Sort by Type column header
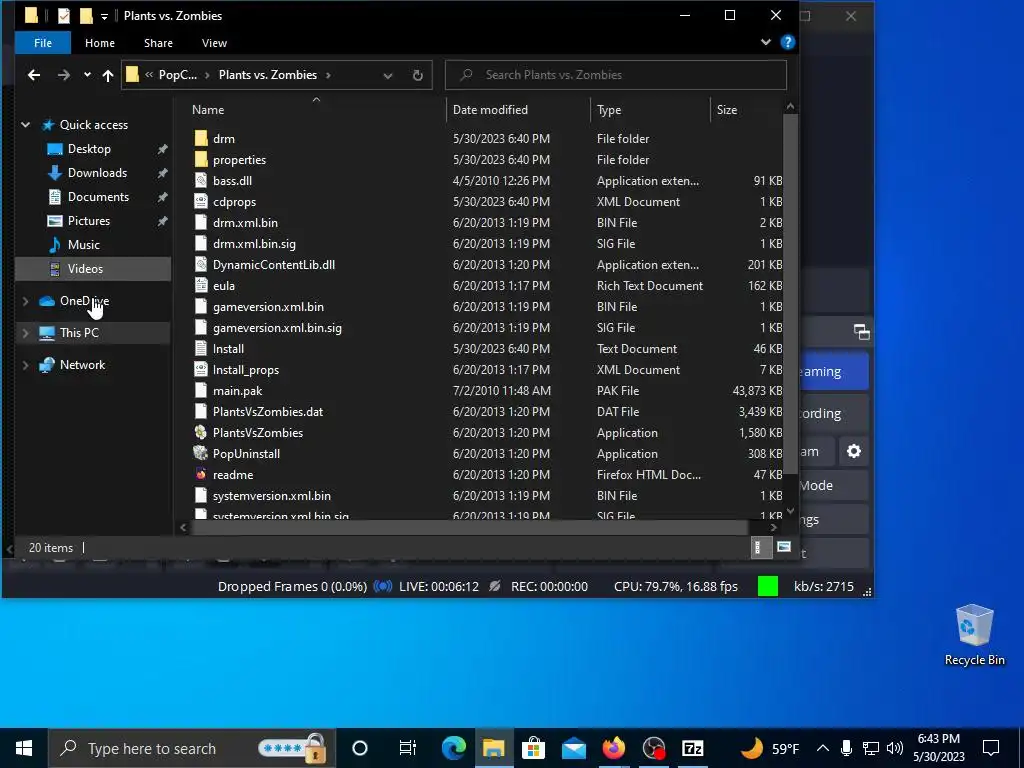The image size is (1024, 768). [650, 110]
